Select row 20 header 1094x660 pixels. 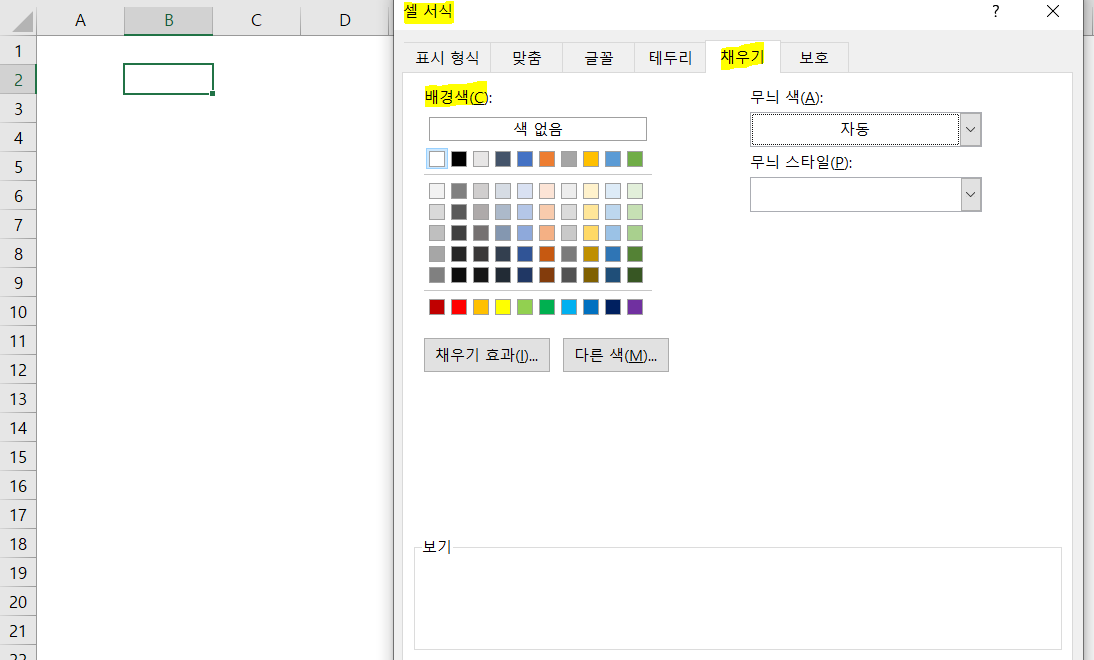pos(18,602)
